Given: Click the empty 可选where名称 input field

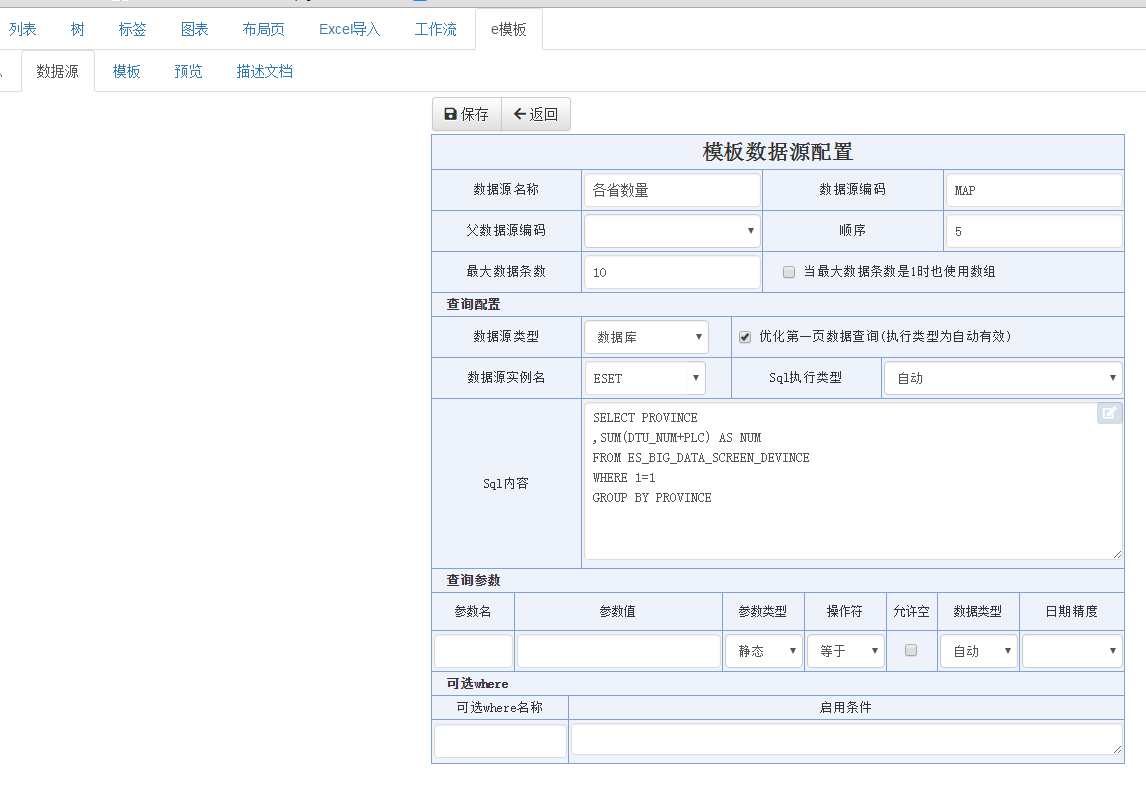Looking at the screenshot, I should (x=501, y=741).
